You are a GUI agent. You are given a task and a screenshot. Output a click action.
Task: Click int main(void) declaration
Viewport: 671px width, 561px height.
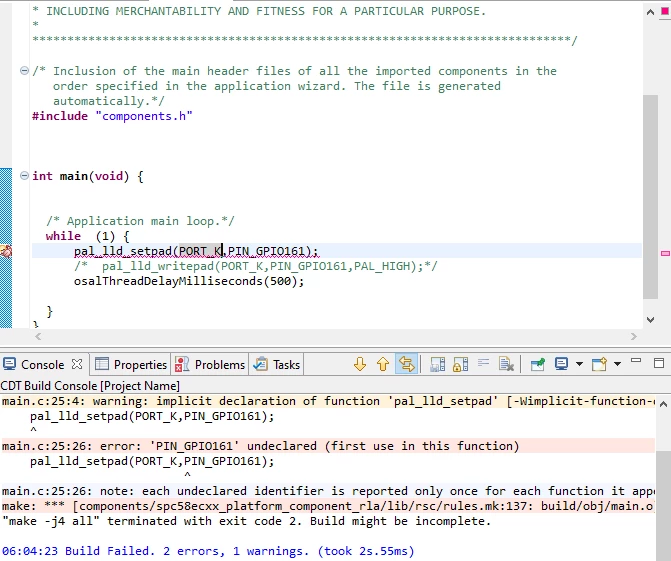point(88,176)
